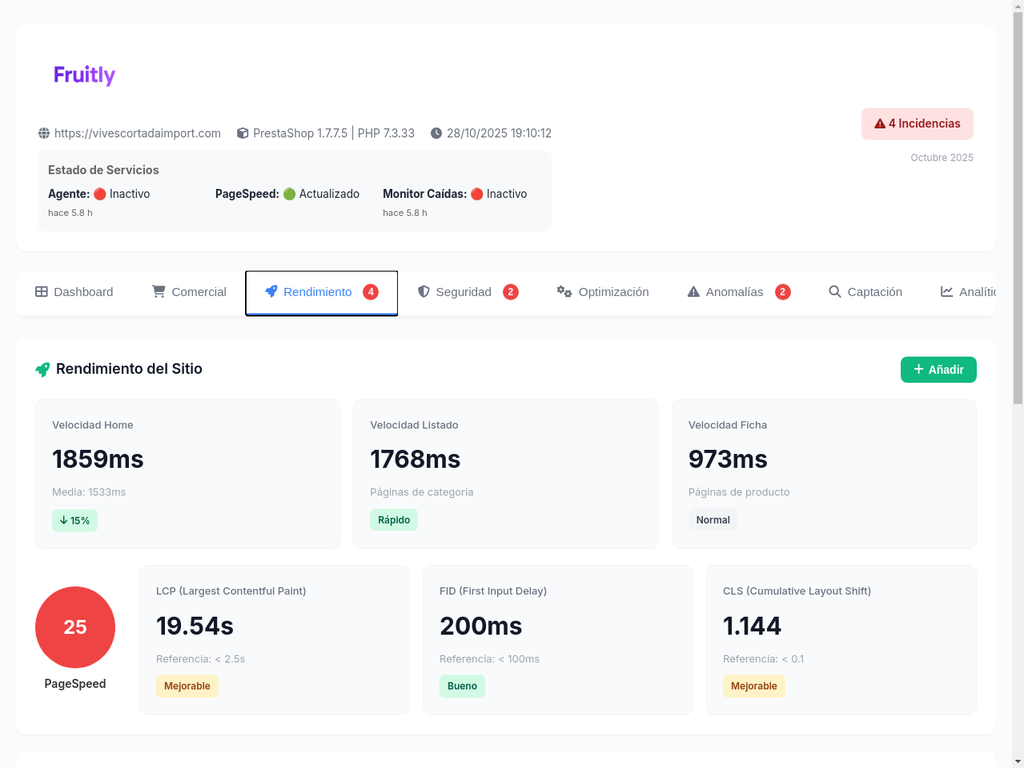Click the cube icon next to PrestaShop version

pyautogui.click(x=242, y=133)
